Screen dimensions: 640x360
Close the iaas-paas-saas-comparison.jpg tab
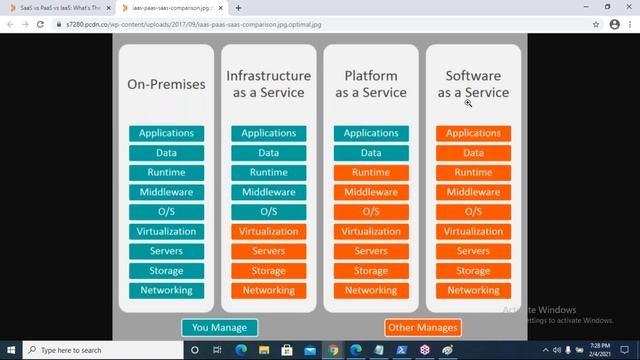[x=220, y=8]
